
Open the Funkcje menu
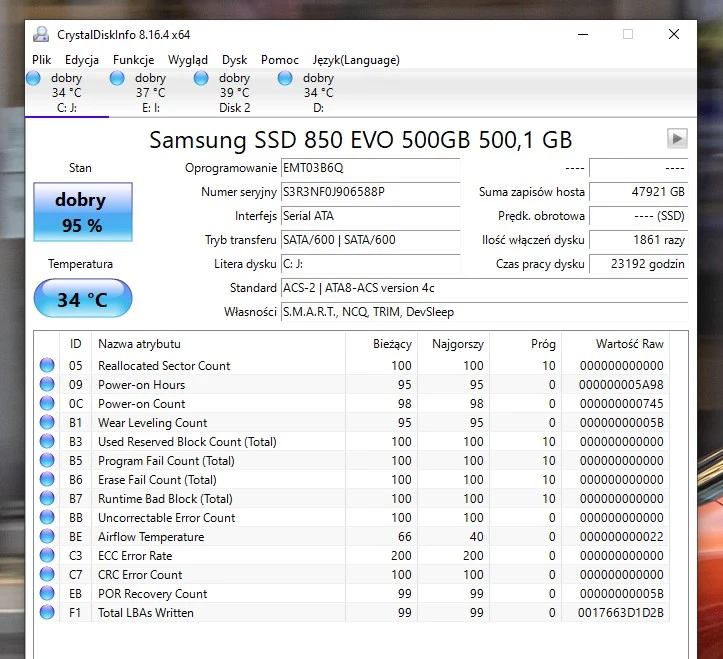click(133, 60)
